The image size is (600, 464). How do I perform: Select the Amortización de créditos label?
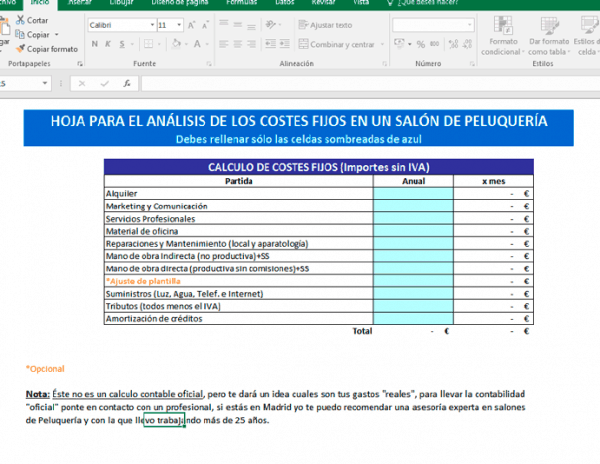[x=154, y=319]
